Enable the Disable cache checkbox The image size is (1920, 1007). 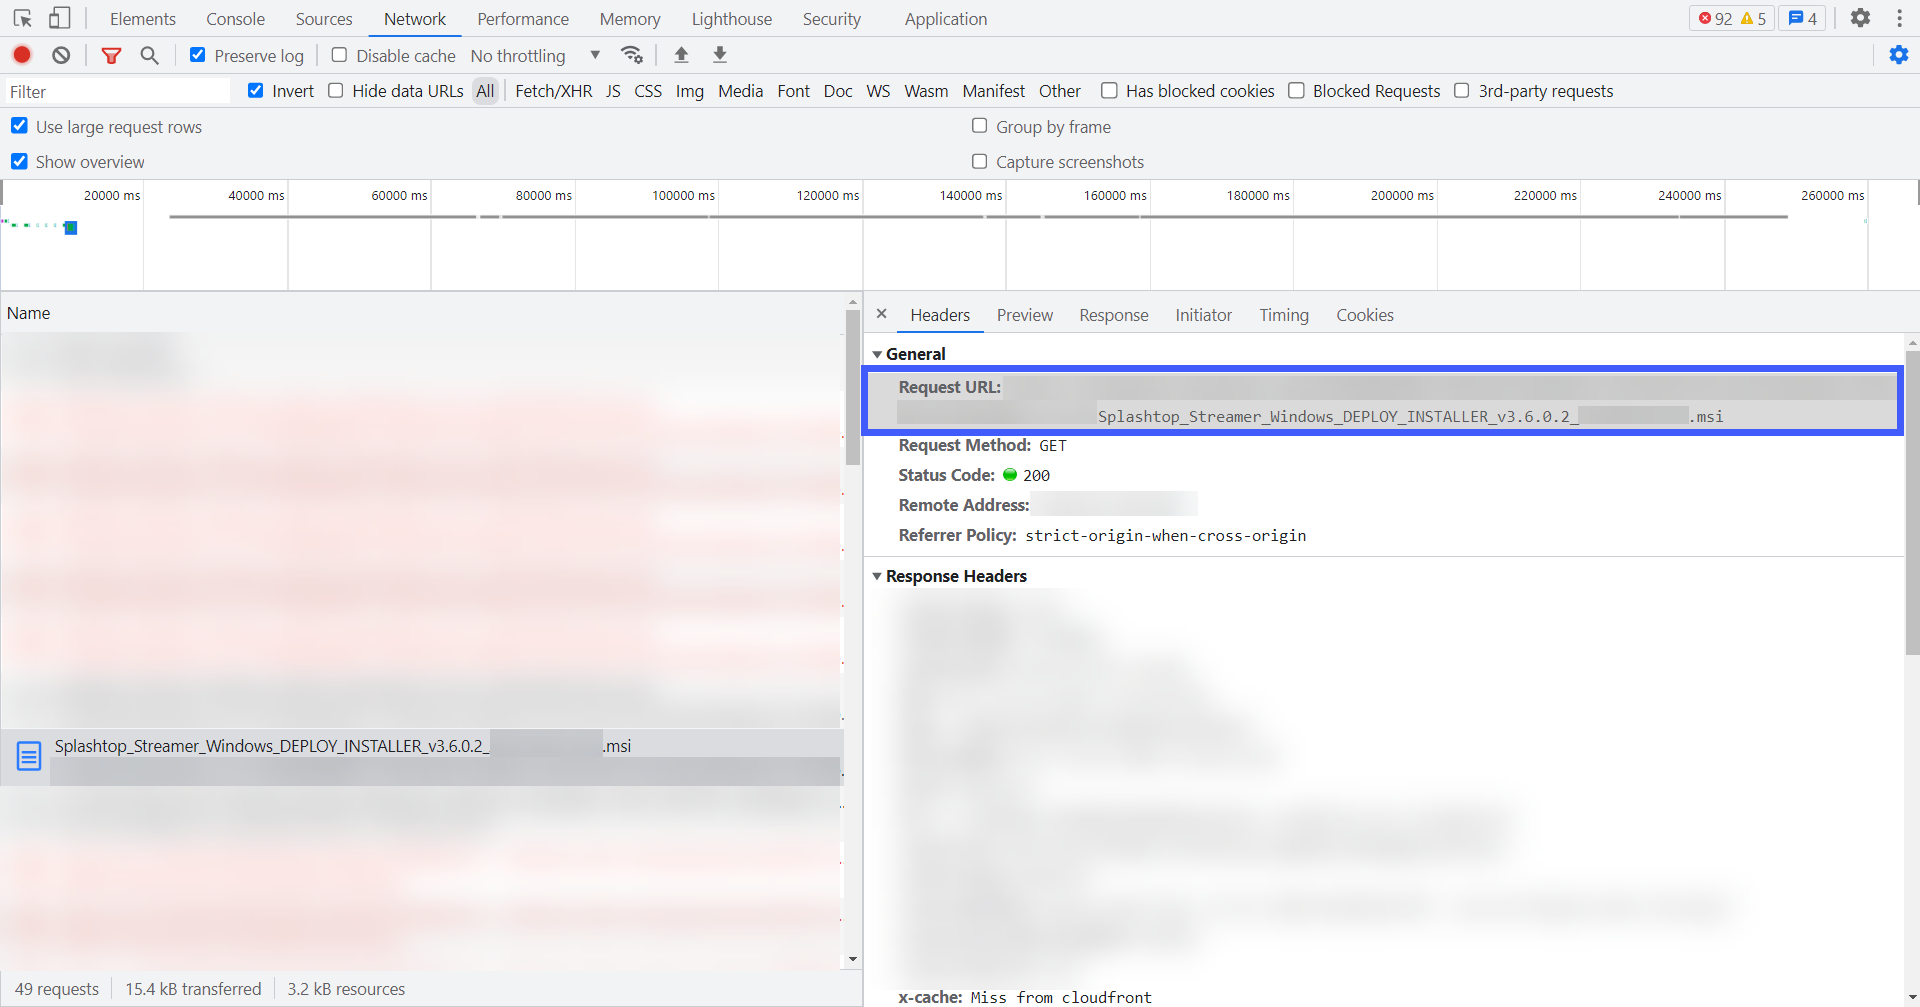(340, 55)
